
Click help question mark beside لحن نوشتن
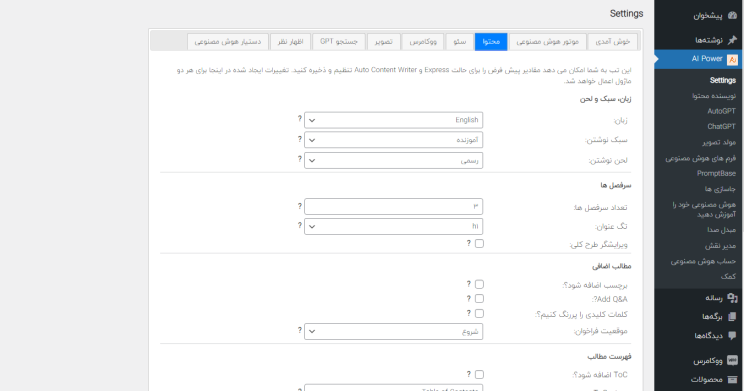point(299,159)
